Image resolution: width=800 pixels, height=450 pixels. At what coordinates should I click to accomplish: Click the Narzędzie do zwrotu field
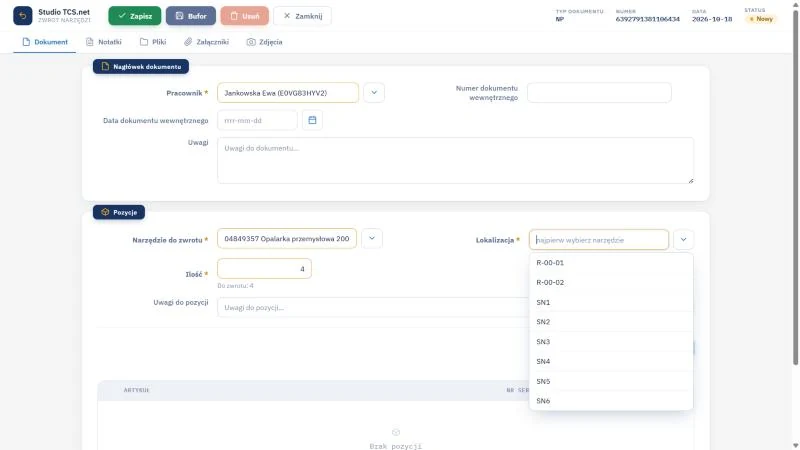click(287, 239)
